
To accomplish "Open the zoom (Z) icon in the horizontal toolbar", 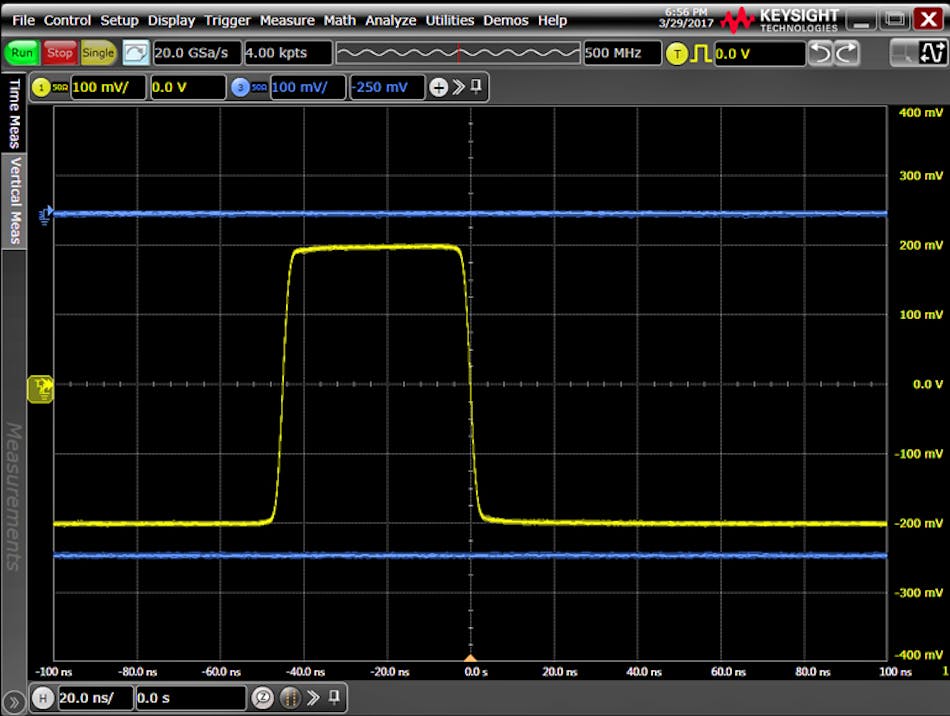I will pyautogui.click(x=261, y=698).
